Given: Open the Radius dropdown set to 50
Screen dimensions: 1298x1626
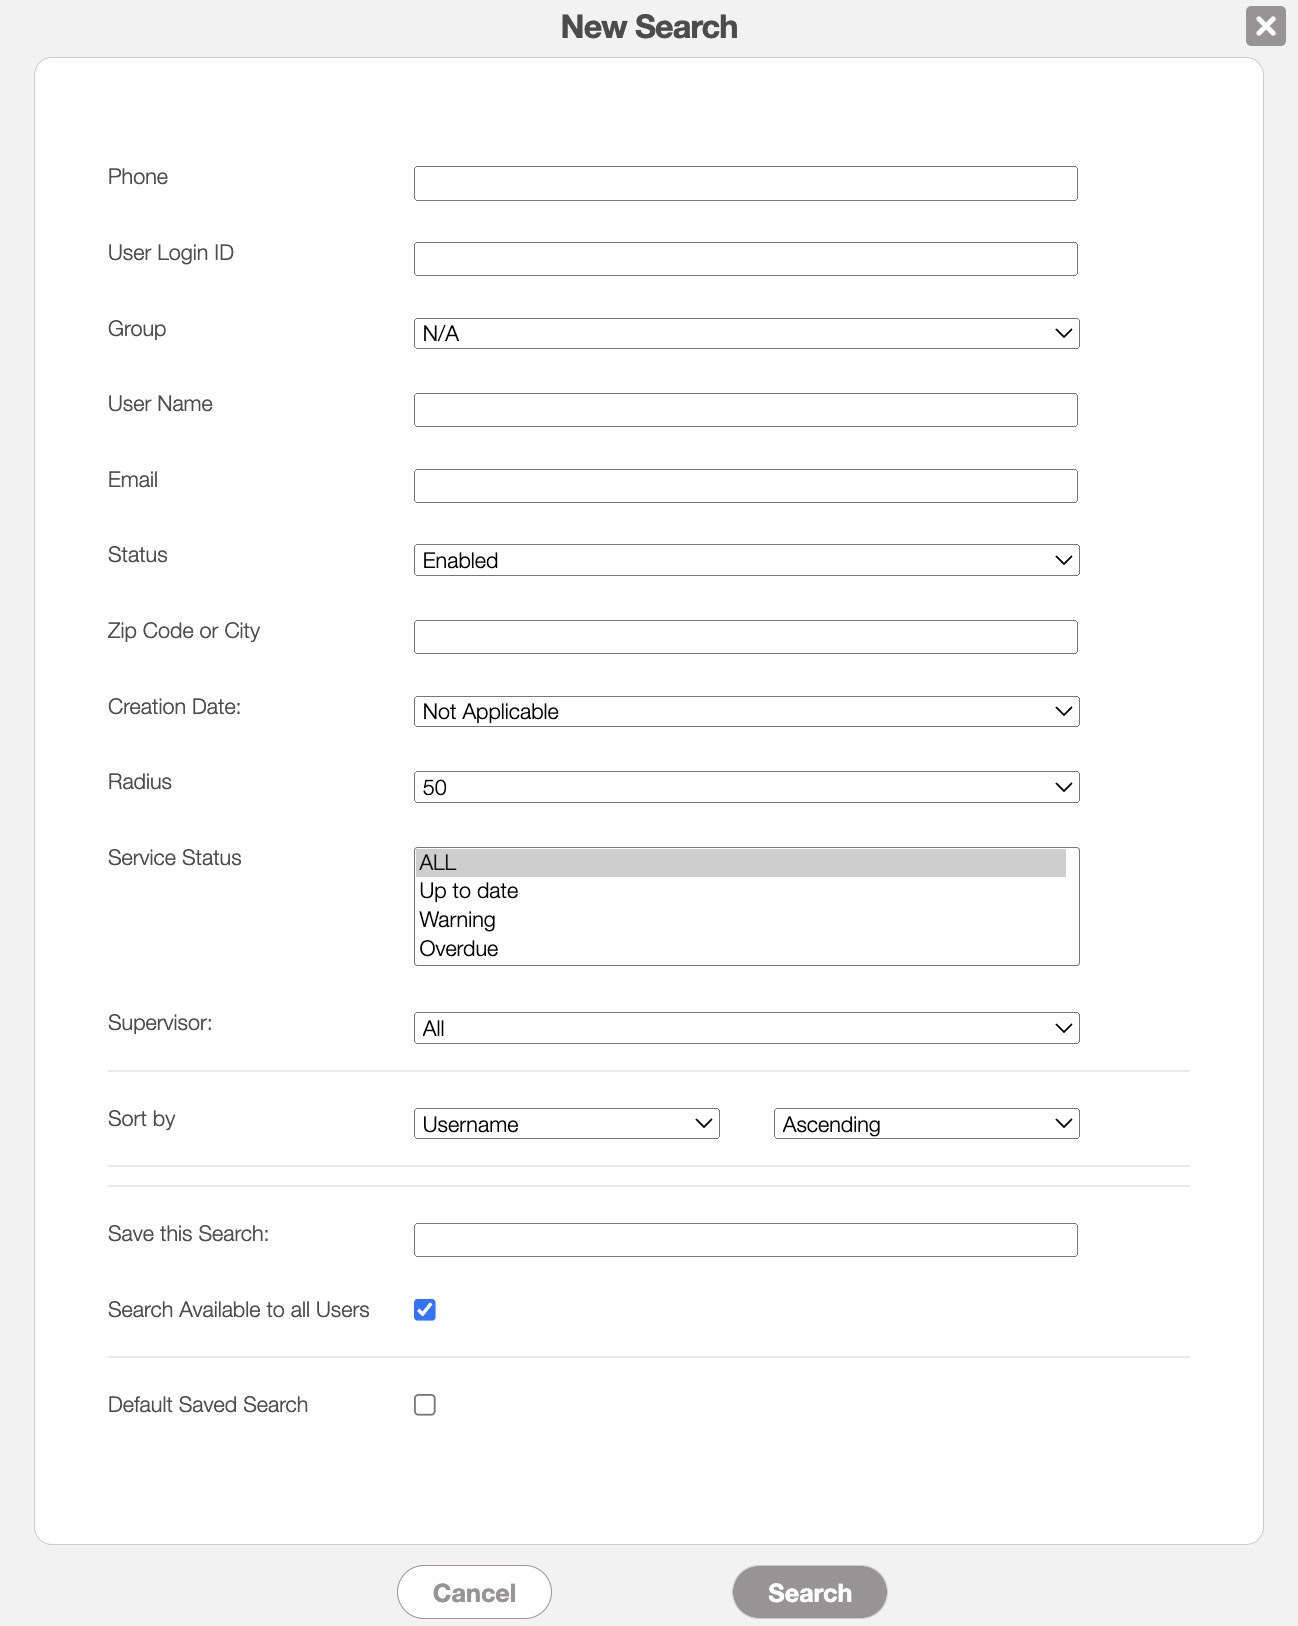Looking at the screenshot, I should click(x=746, y=787).
